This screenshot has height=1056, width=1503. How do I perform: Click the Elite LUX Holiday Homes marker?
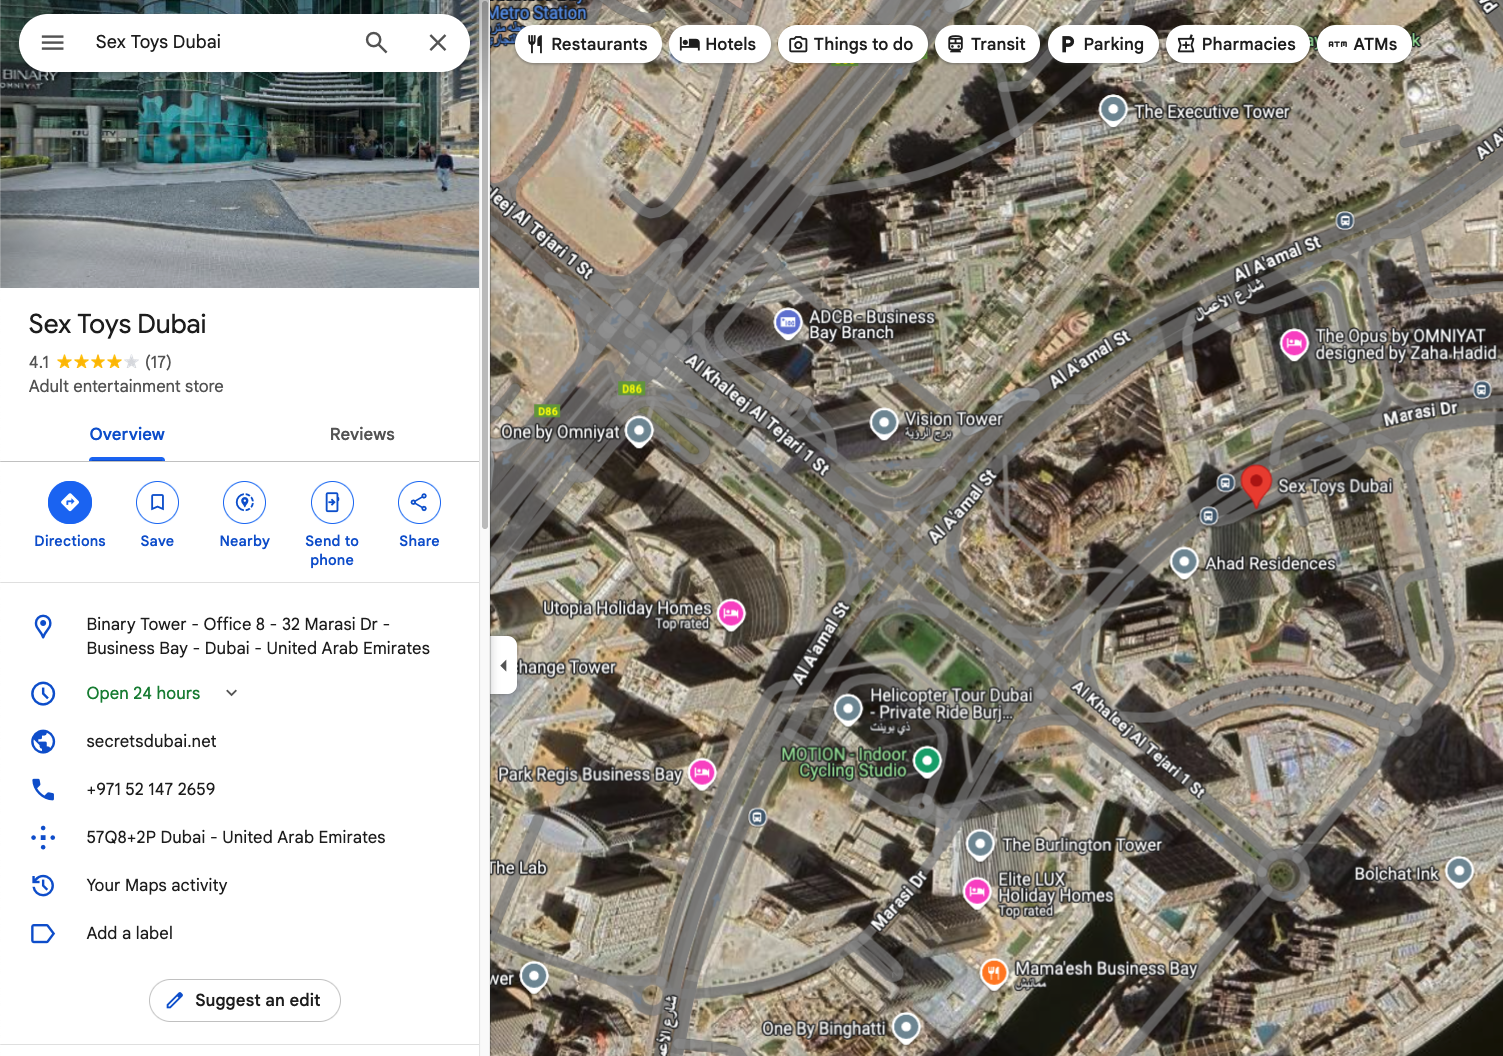(x=977, y=891)
